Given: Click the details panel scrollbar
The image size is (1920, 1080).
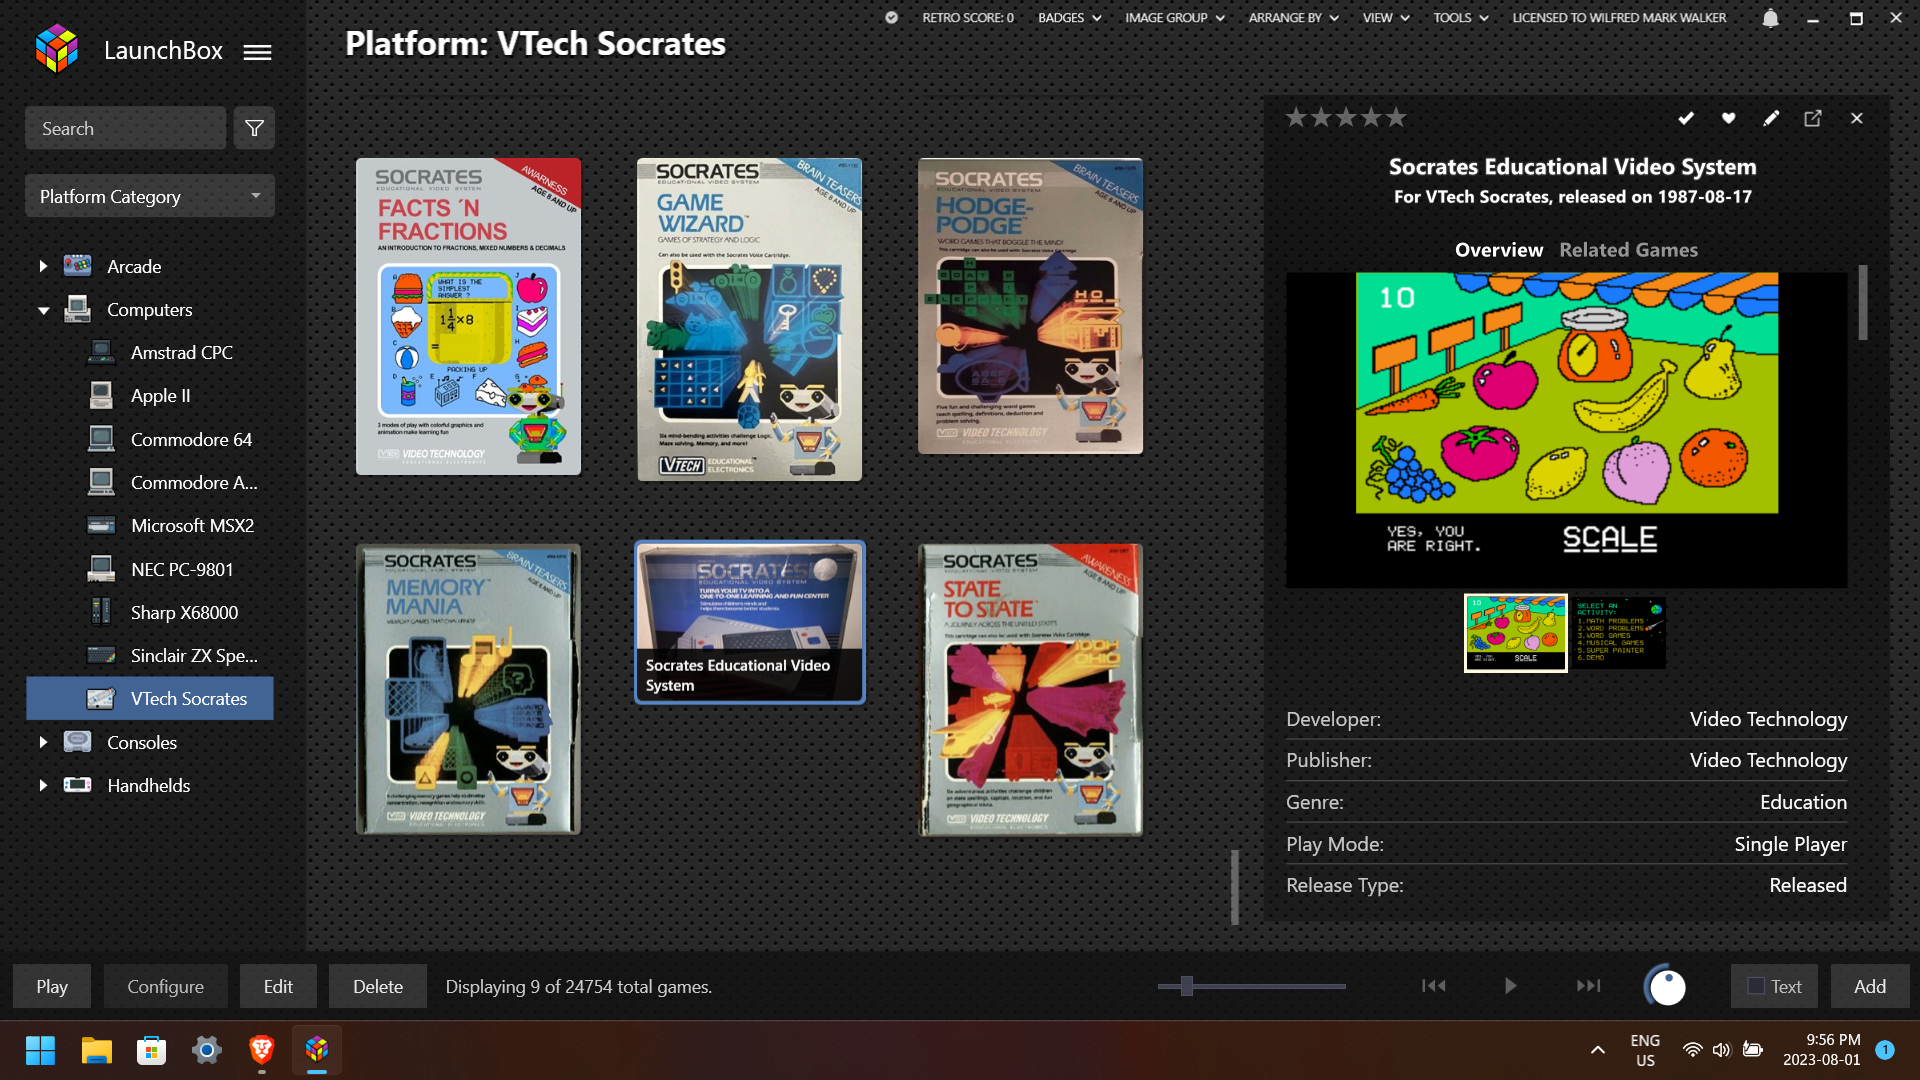Looking at the screenshot, I should coord(1863,302).
